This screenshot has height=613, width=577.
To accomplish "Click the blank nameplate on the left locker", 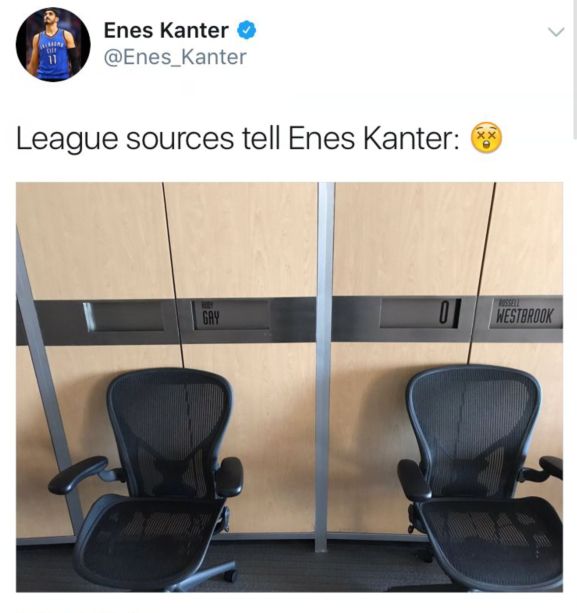I will coord(124,316).
